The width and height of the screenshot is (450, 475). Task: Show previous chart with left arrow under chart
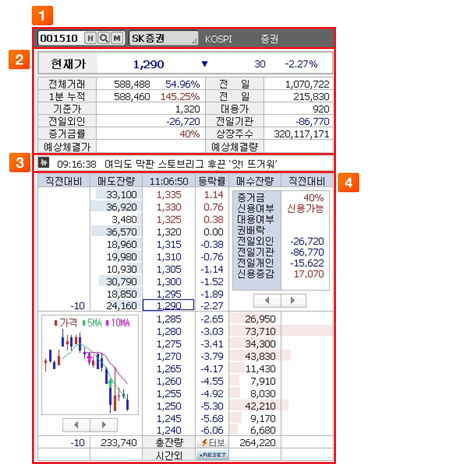coord(76,425)
